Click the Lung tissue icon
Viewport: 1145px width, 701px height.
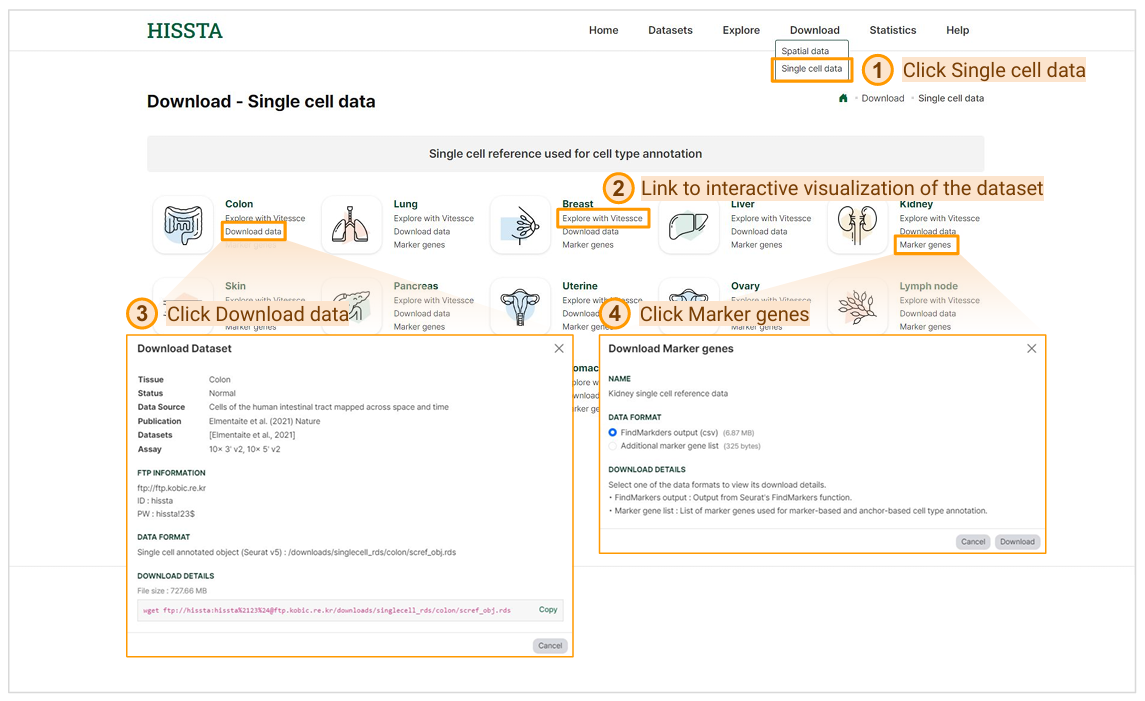[352, 224]
